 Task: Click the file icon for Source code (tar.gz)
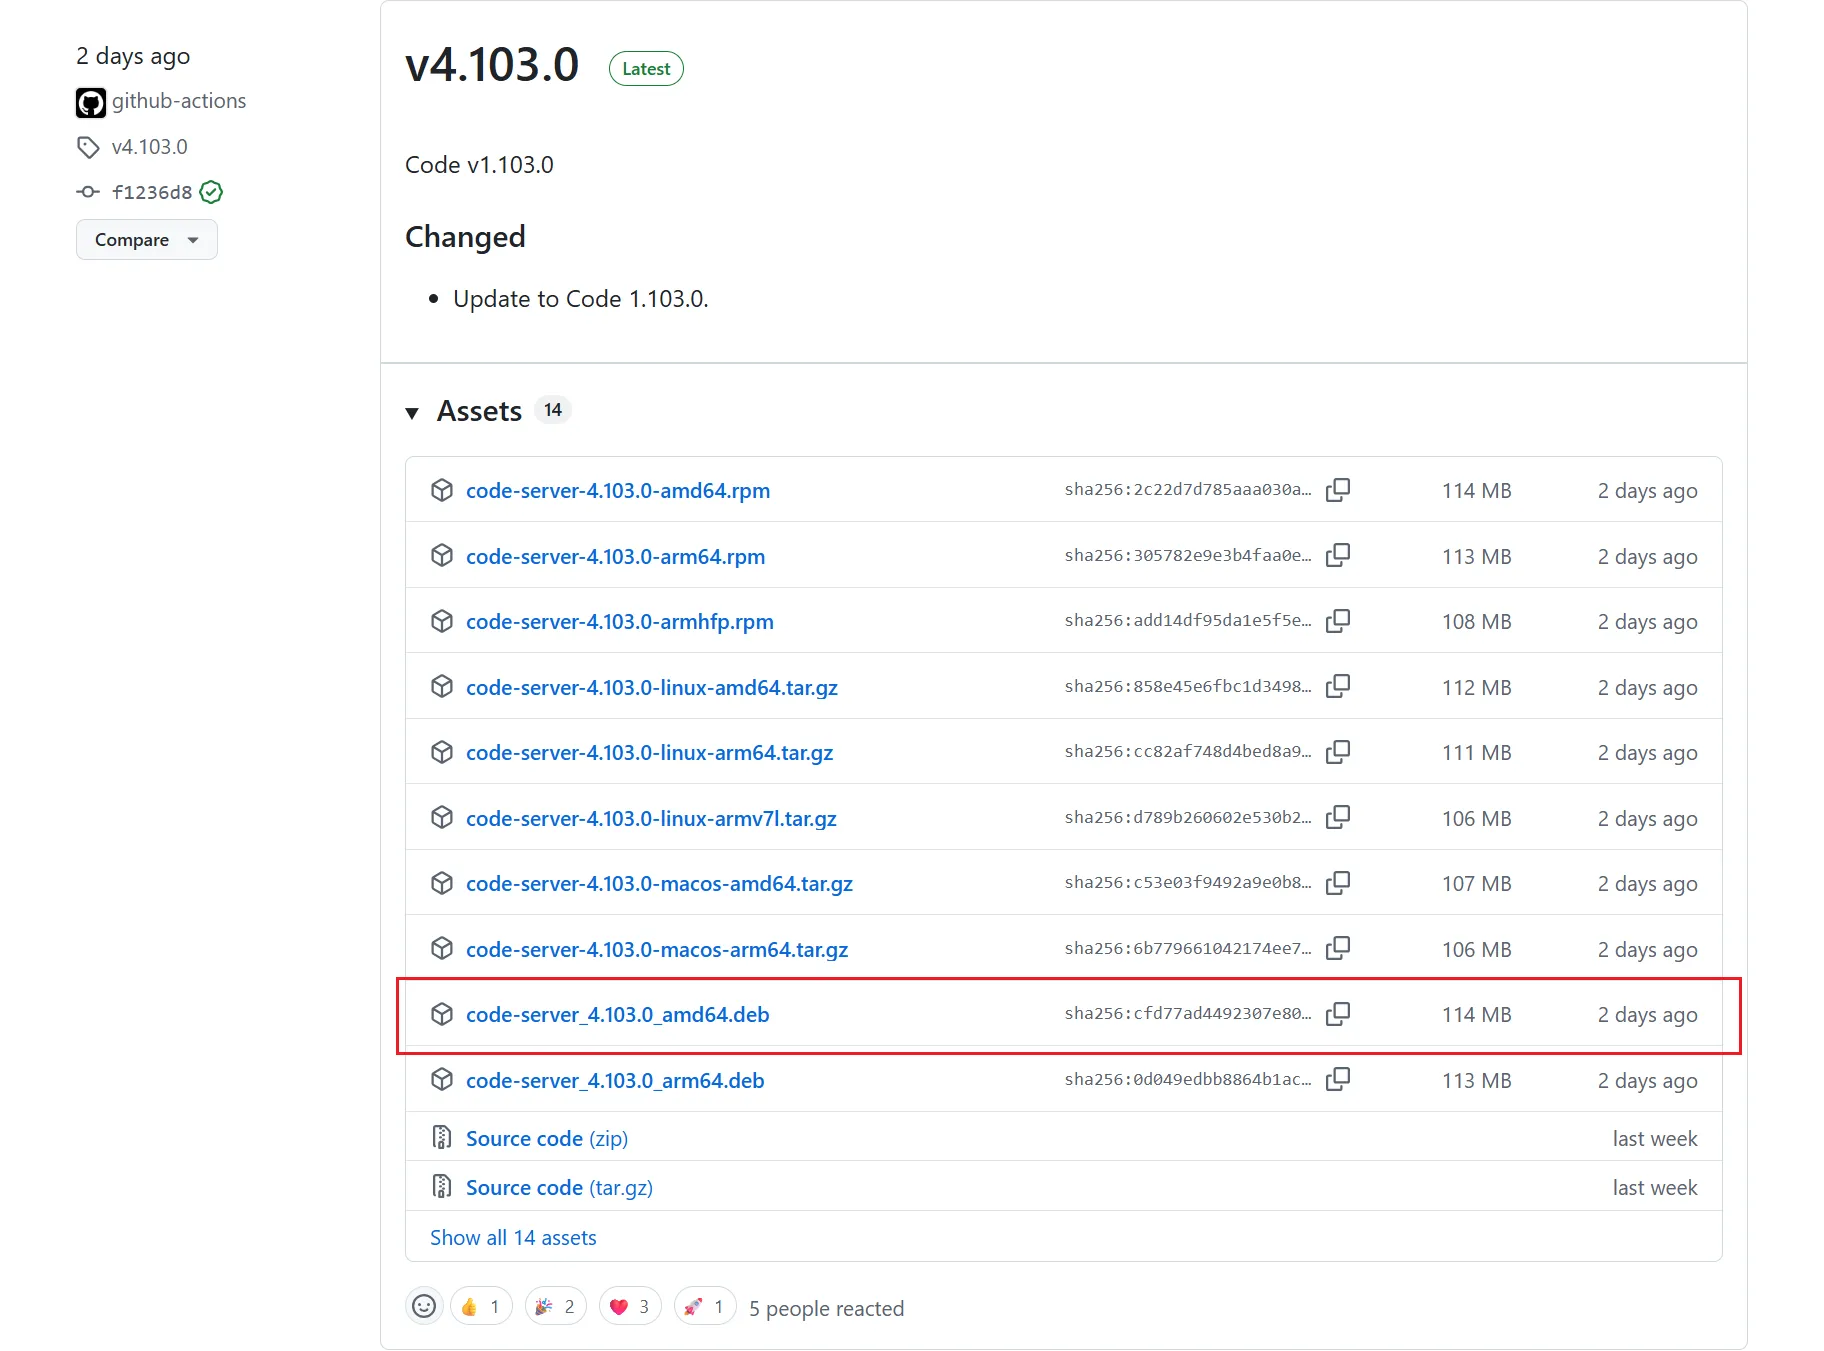442,1186
